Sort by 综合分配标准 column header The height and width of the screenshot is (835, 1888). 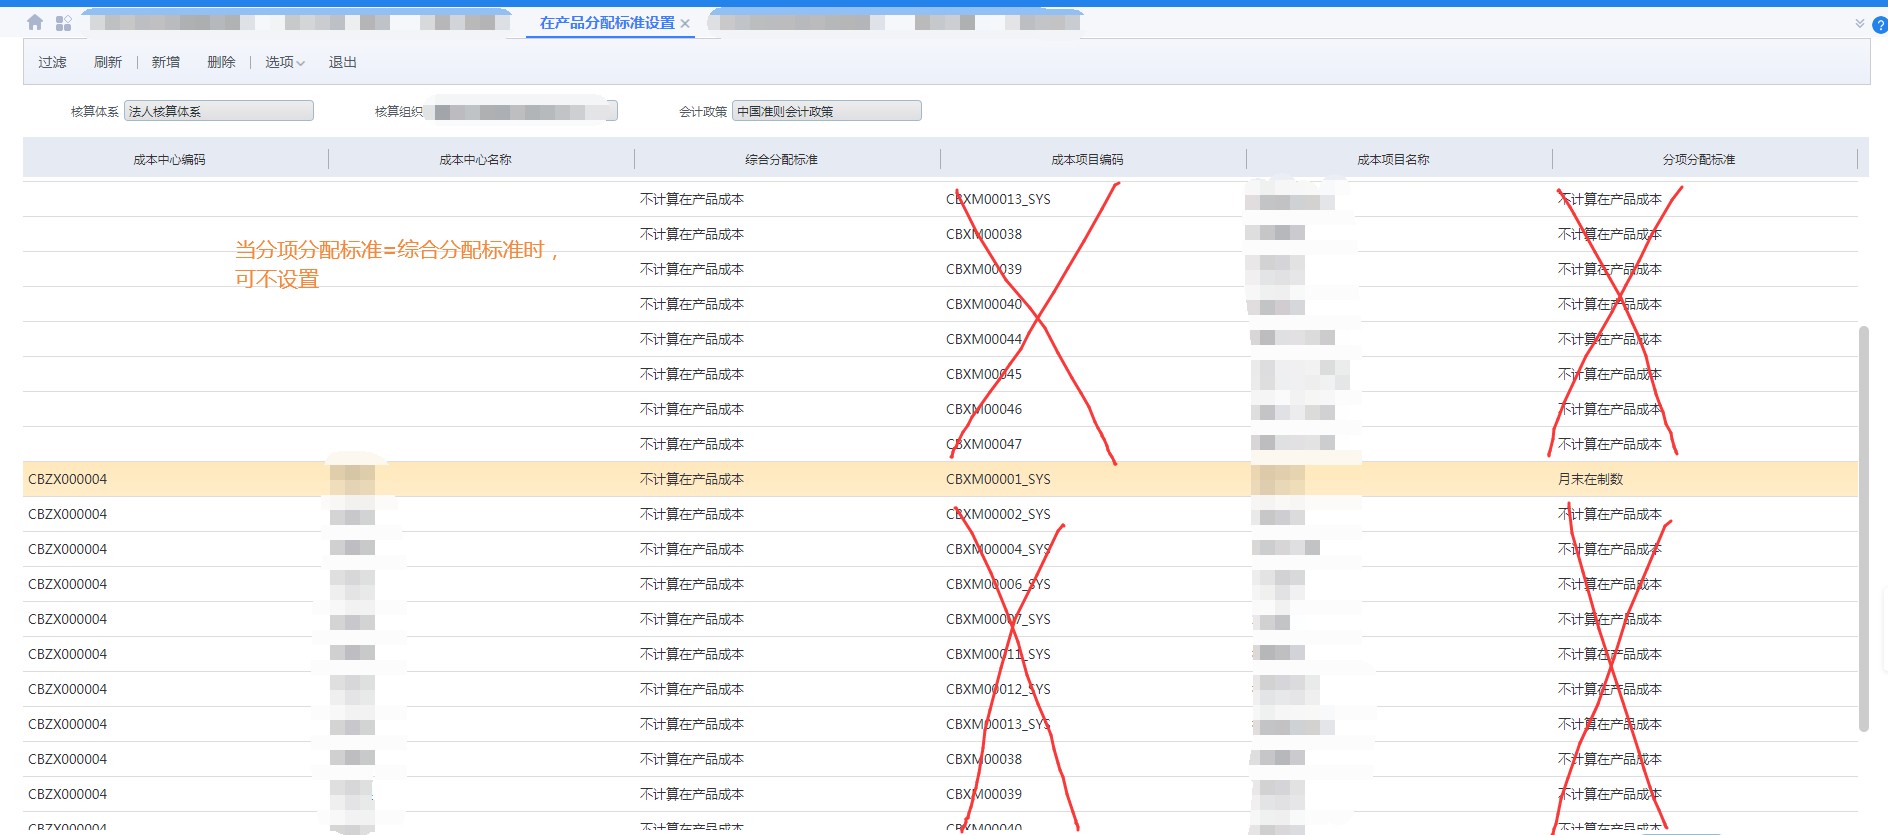pyautogui.click(x=781, y=160)
